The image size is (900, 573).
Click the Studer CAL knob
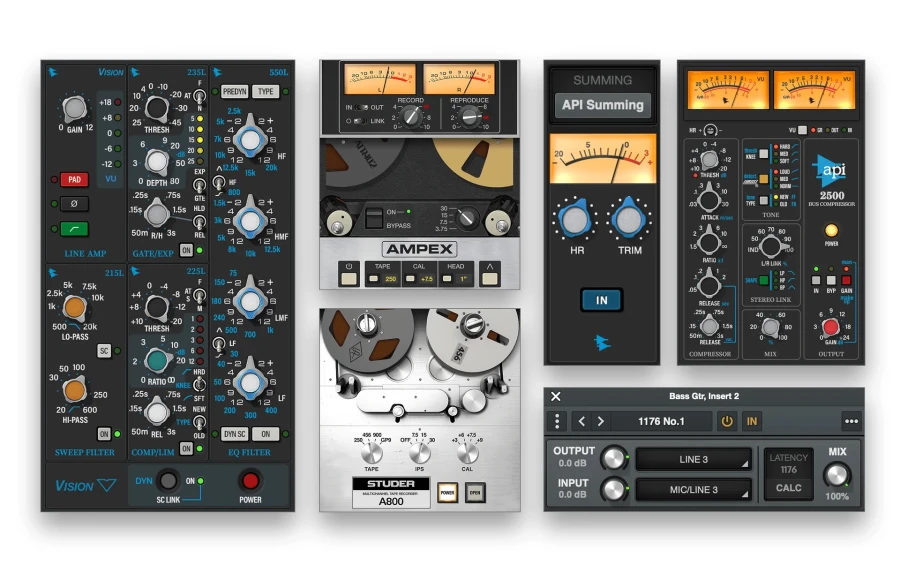click(467, 453)
